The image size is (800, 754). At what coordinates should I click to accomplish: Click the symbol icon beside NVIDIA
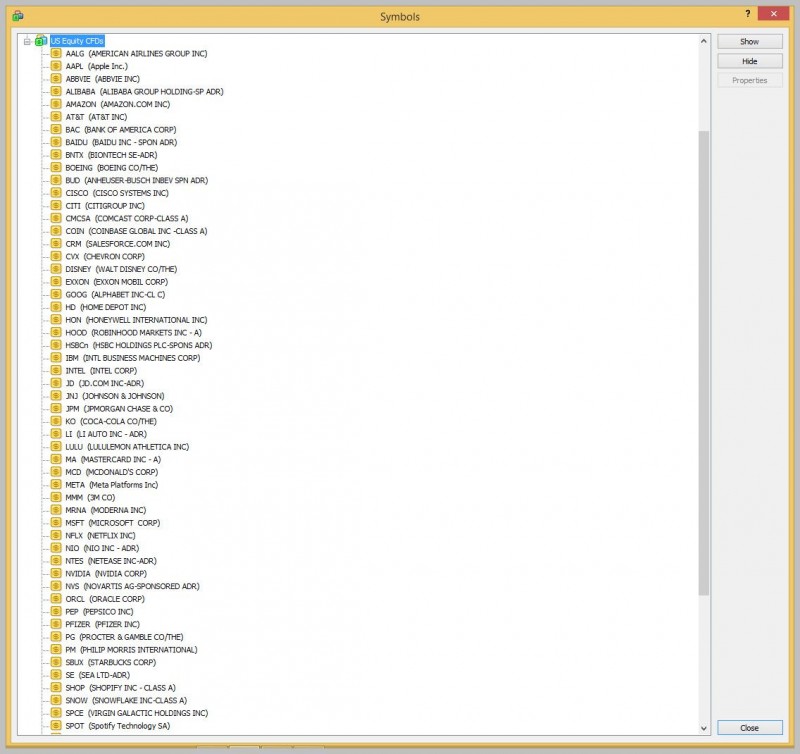click(x=56, y=573)
